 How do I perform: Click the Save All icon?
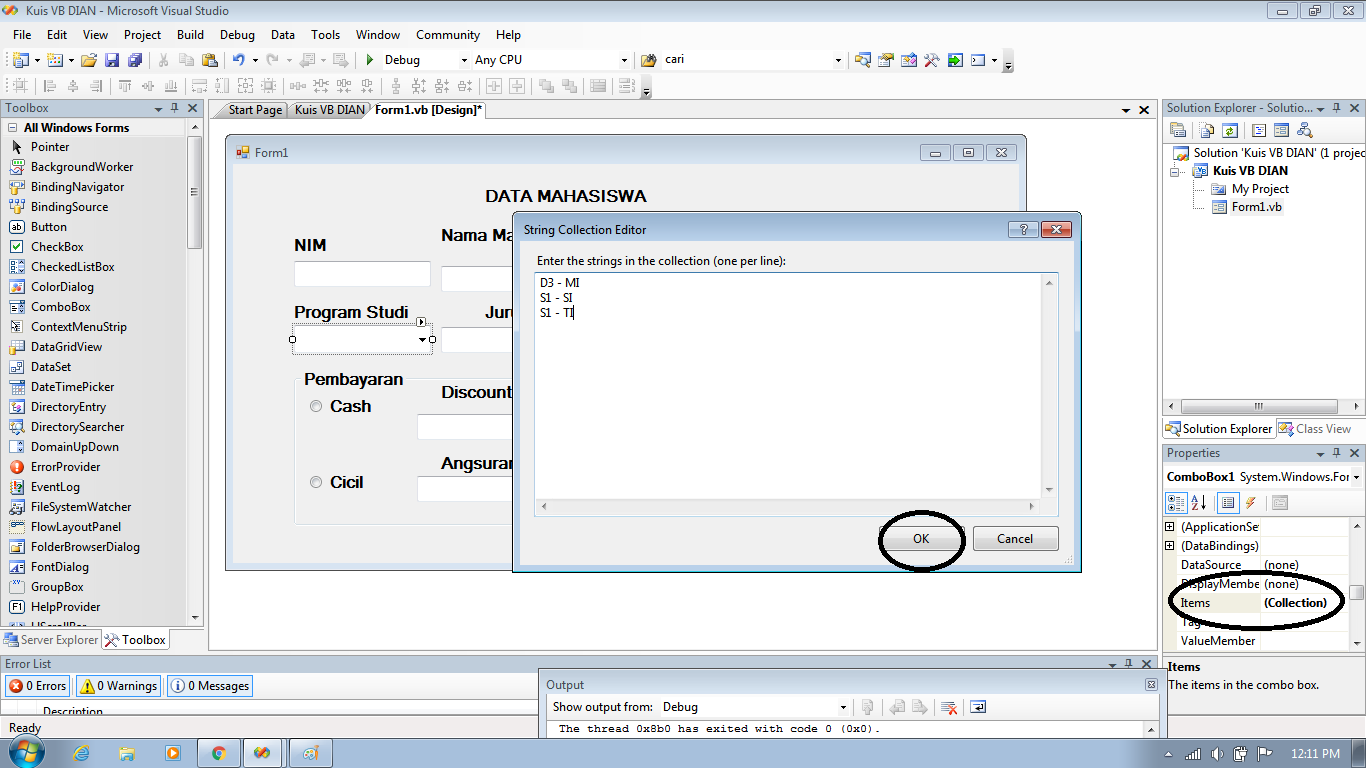pyautogui.click(x=131, y=59)
